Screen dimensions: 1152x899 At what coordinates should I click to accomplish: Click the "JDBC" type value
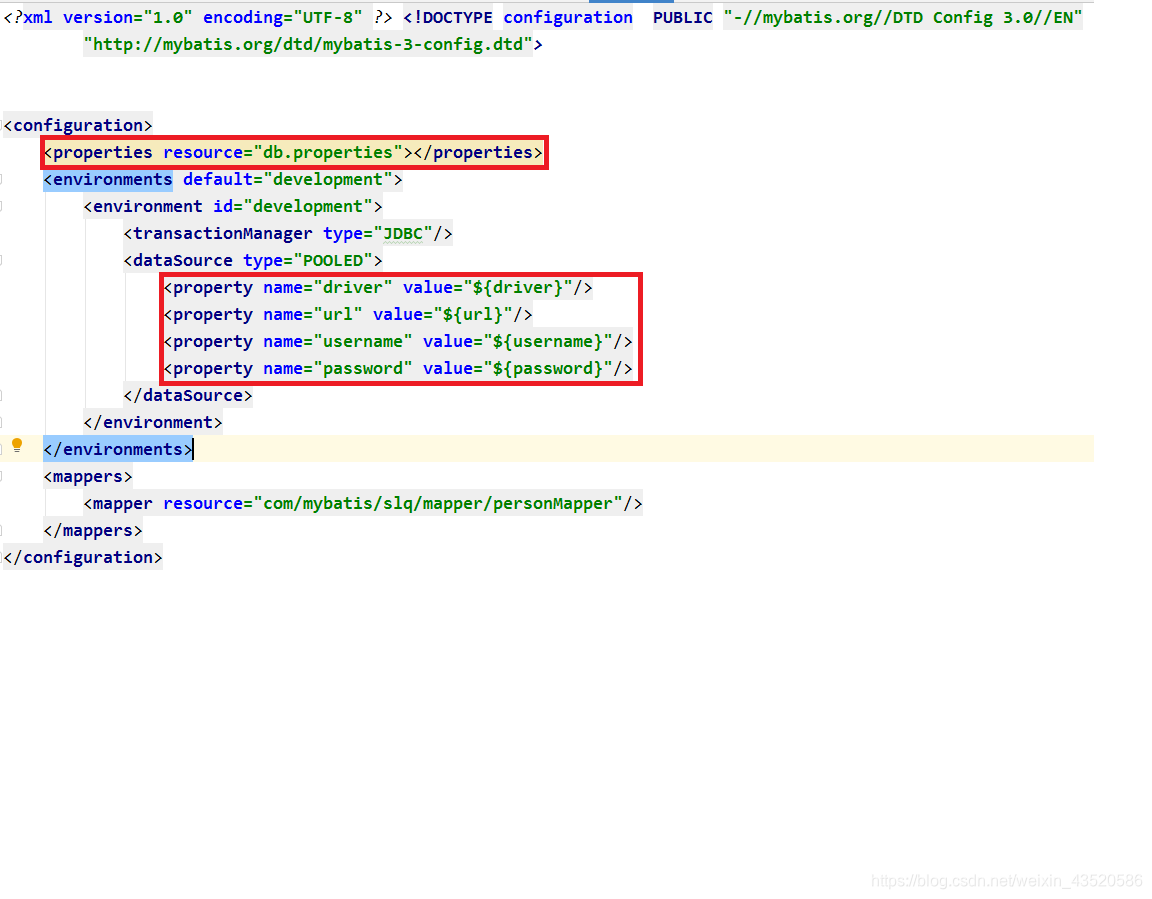pyautogui.click(x=403, y=234)
